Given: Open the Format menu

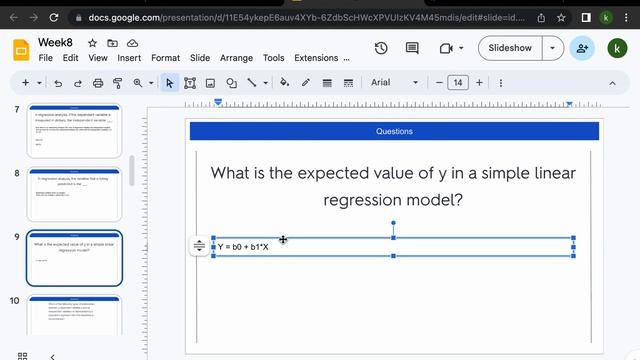Looking at the screenshot, I should click(x=165, y=58).
